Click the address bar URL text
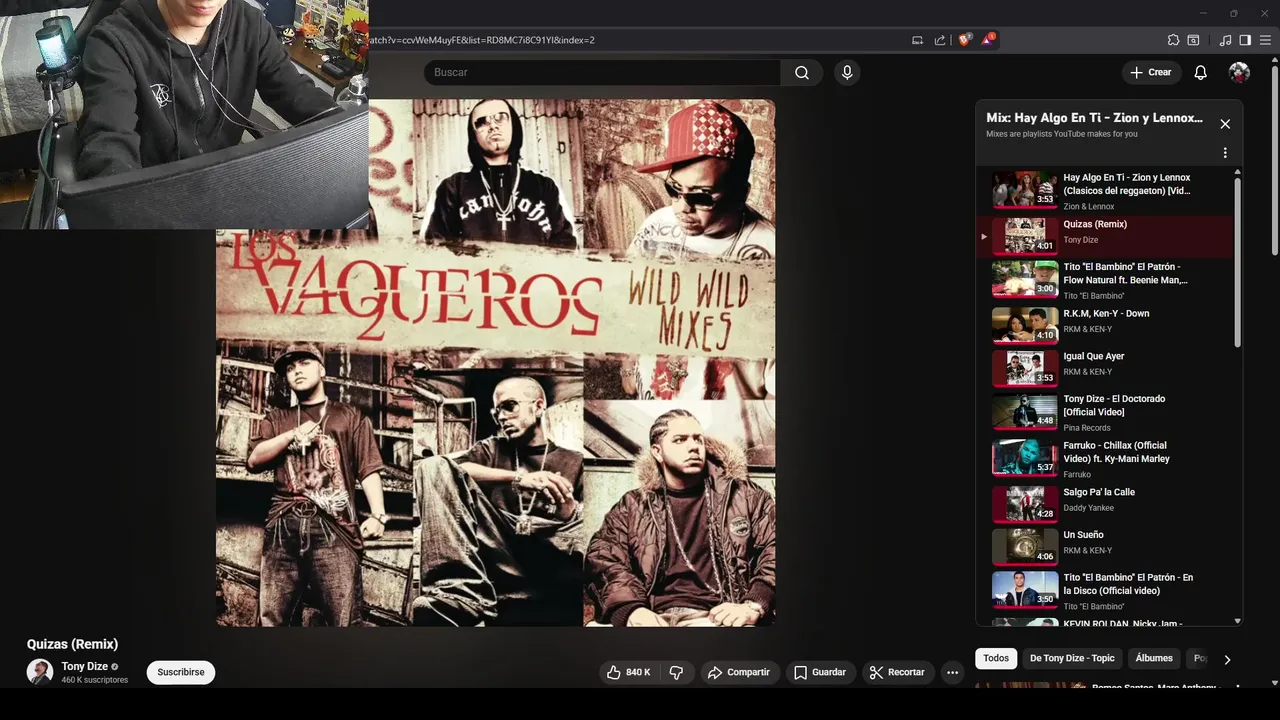The height and width of the screenshot is (720, 1280). pos(480,40)
